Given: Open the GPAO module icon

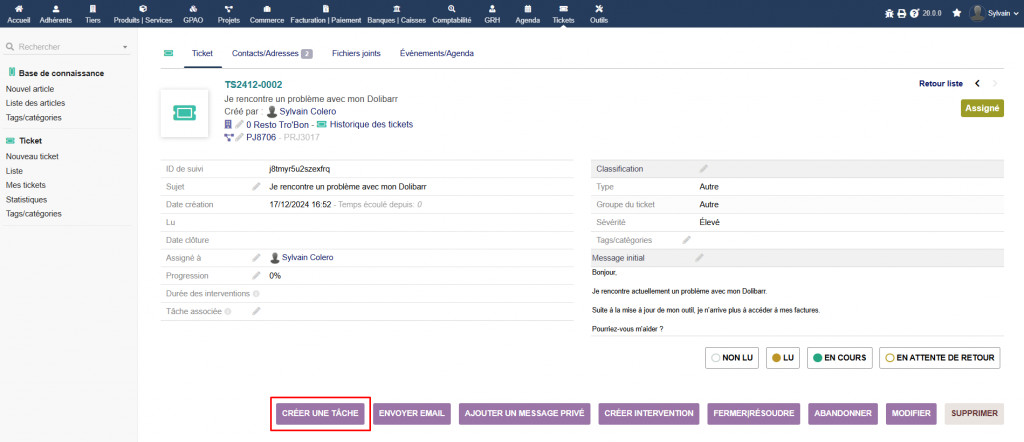Looking at the screenshot, I should [193, 13].
